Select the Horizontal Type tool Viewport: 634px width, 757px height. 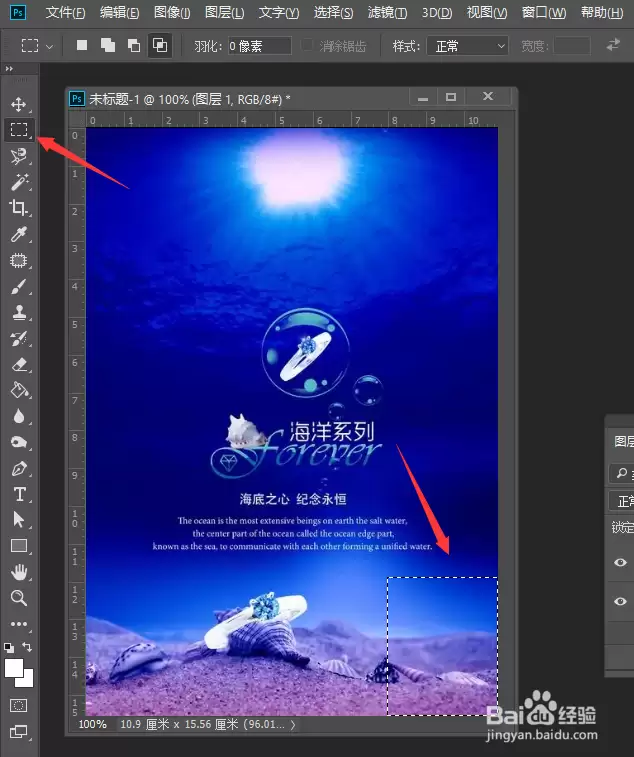[x=19, y=494]
